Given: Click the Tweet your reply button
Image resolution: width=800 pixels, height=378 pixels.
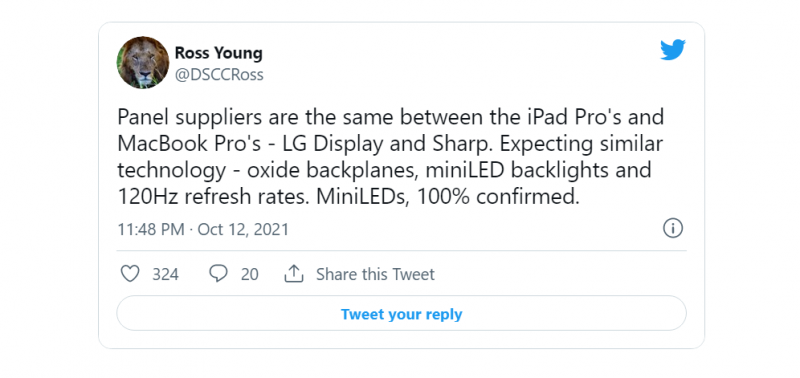Looking at the screenshot, I should (402, 313).
